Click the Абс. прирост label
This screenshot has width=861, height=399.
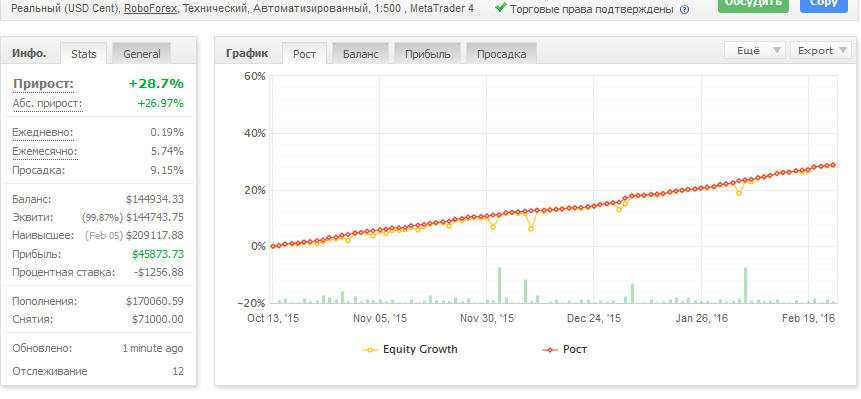tap(47, 103)
